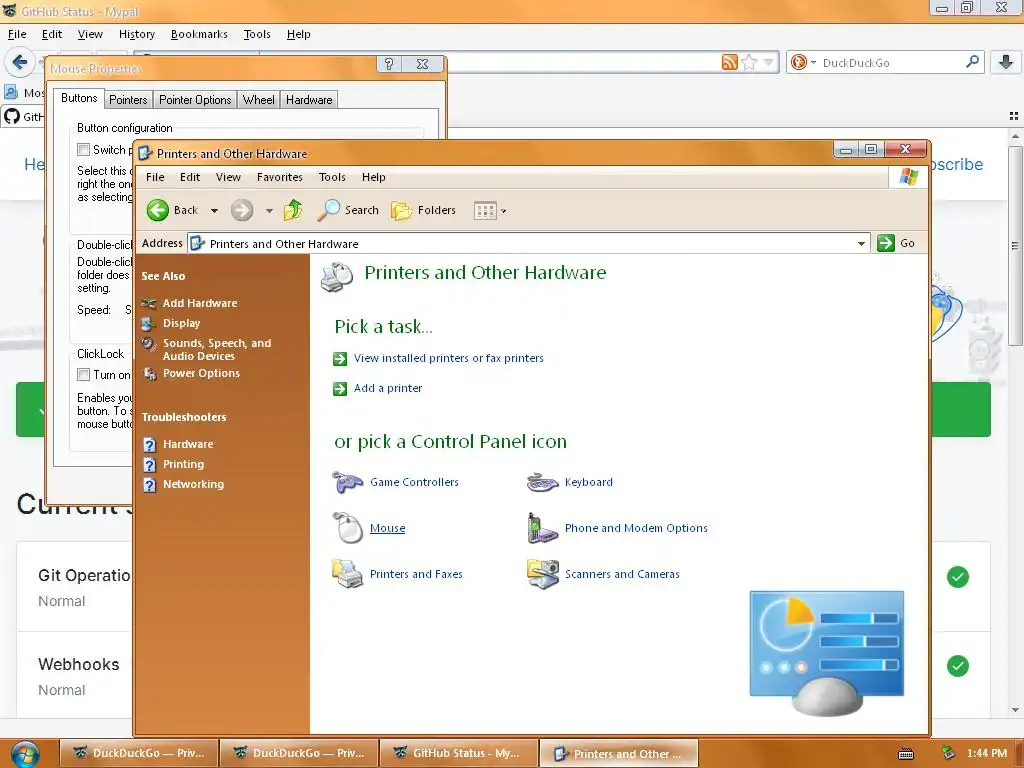Click browser Back arrow button
Image resolution: width=1024 pixels, height=768 pixels.
[19, 63]
